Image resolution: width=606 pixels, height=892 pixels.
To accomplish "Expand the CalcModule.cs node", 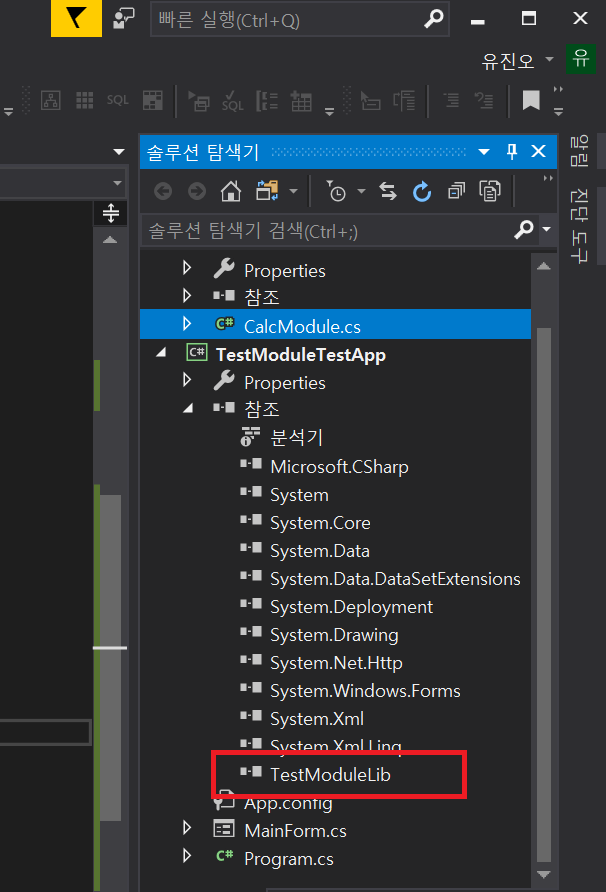I will tap(187, 324).
